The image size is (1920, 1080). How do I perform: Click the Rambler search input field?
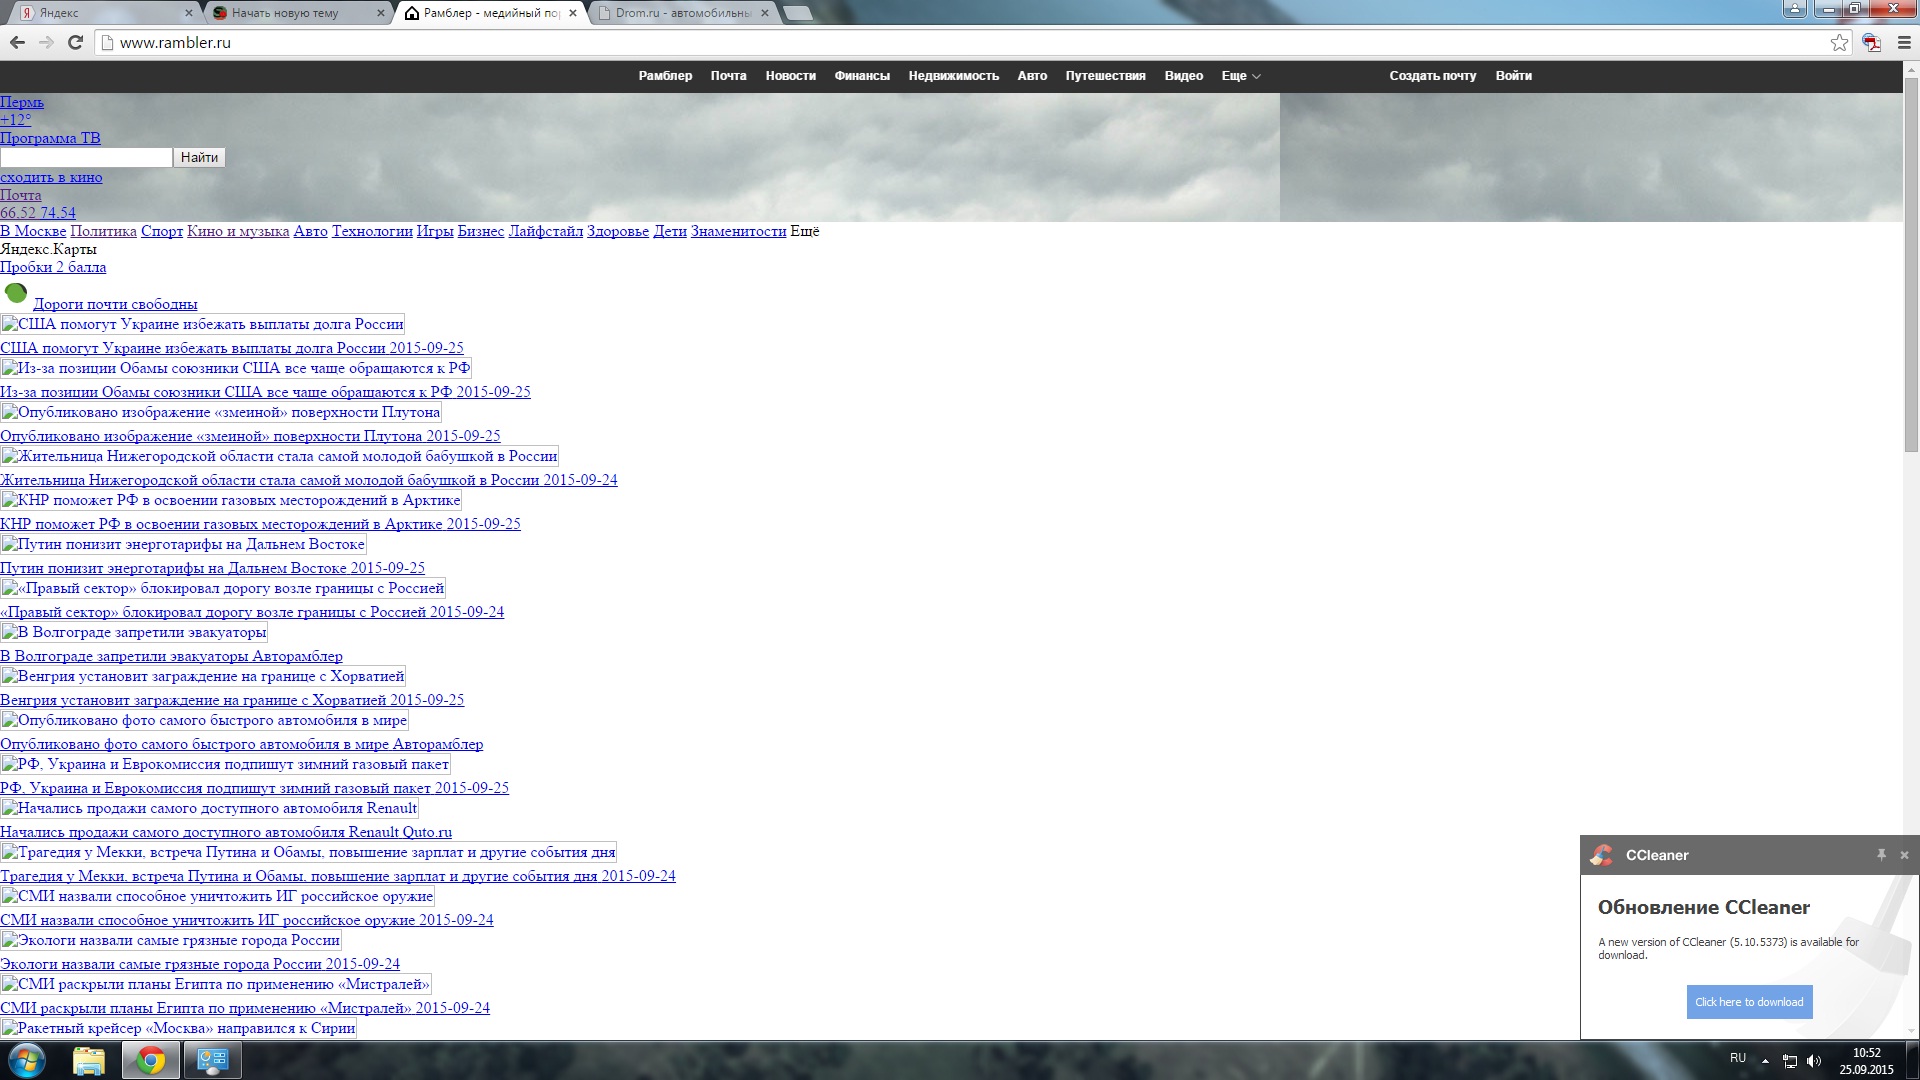tap(86, 157)
